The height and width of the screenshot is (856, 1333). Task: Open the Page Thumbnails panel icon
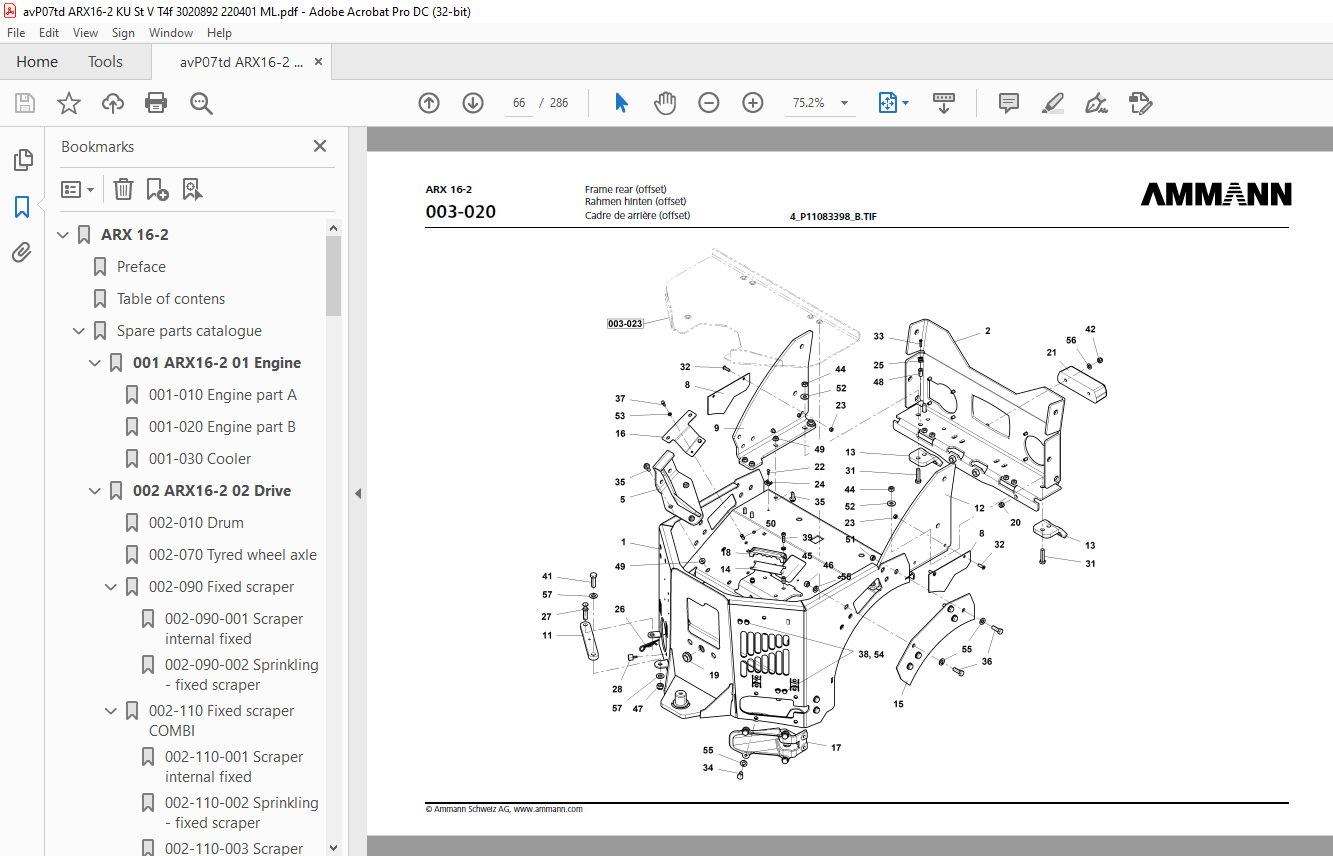(x=22, y=160)
